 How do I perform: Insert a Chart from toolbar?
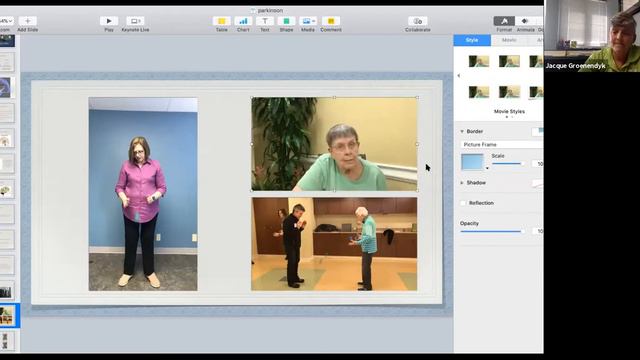[x=243, y=21]
